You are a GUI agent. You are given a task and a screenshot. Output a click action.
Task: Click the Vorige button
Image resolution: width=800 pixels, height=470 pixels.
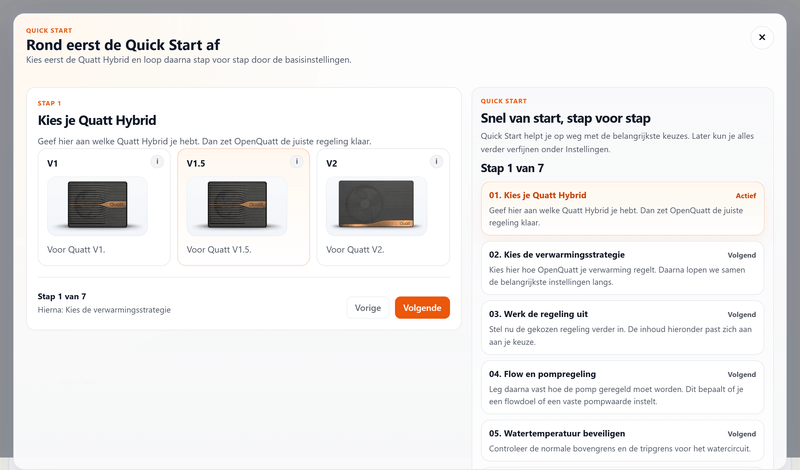tap(368, 308)
